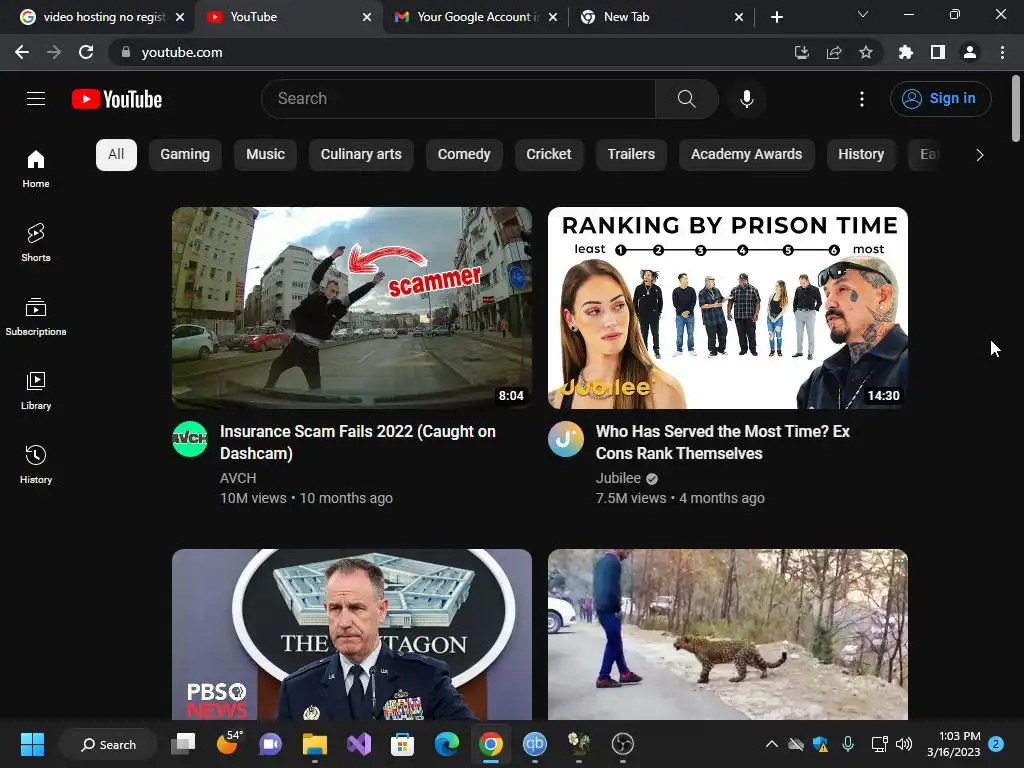Select the Comedy category chip
1024x768 pixels.
click(464, 155)
